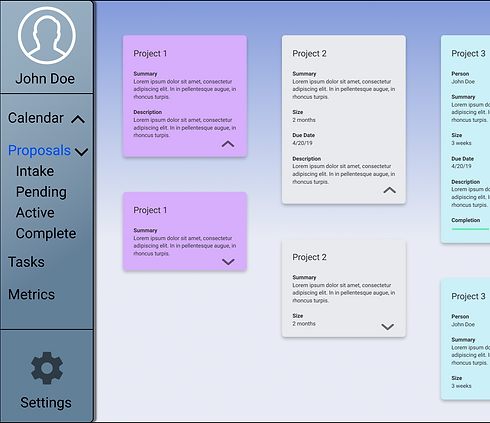Image resolution: width=490 pixels, height=423 pixels.
Task: Go to Active proposals
Action: pos(35,213)
